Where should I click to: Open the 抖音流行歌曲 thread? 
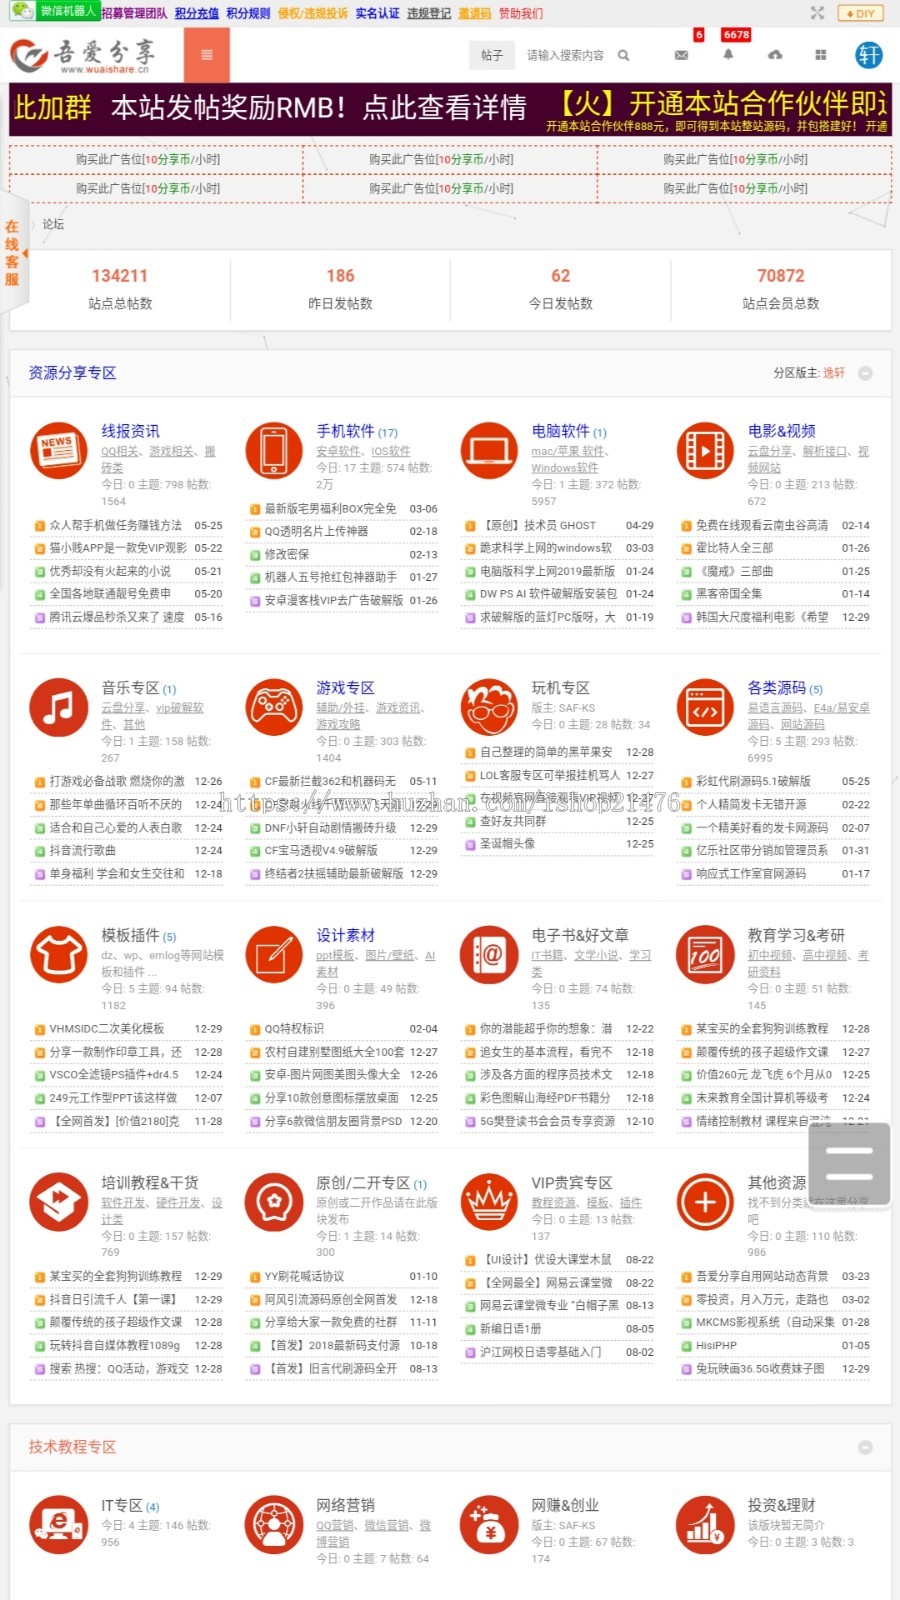82,850
